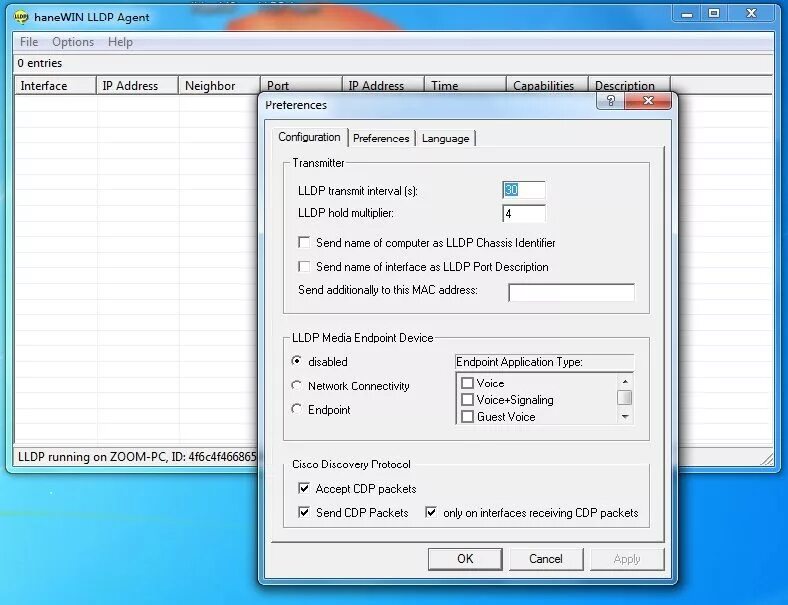Viewport: 788px width, 605px height.
Task: Switch to the Configuration tab
Action: tap(309, 137)
